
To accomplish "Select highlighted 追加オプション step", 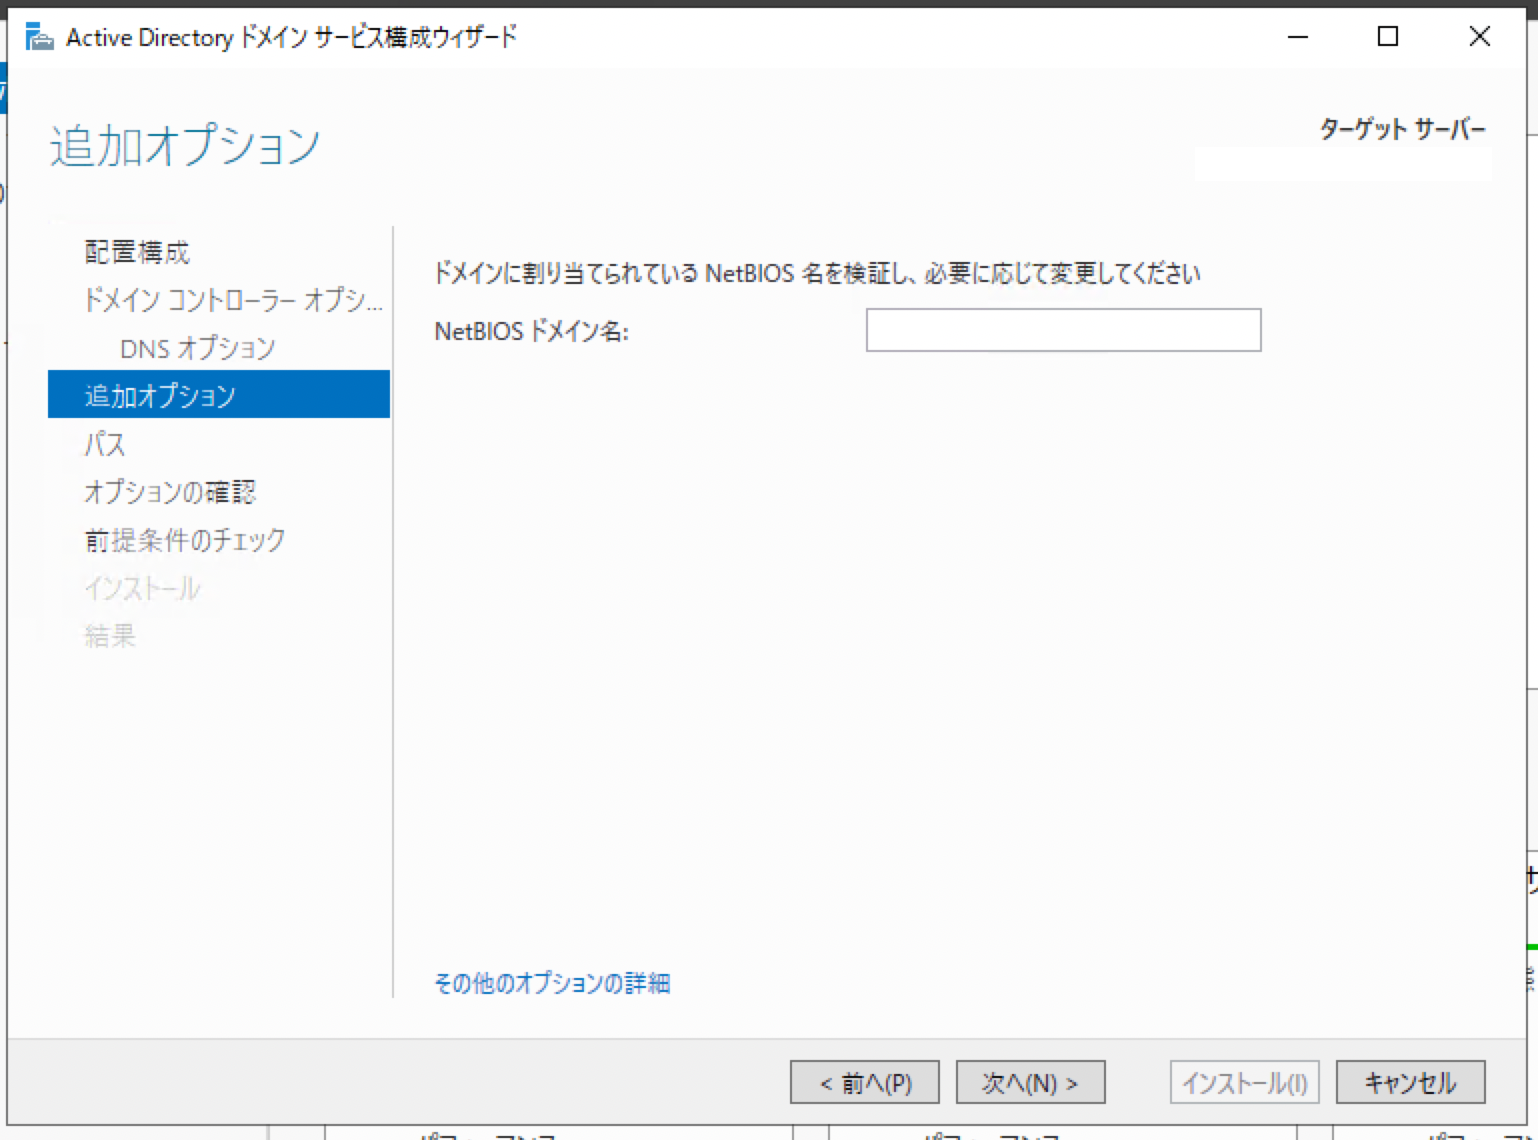I will pos(219,395).
